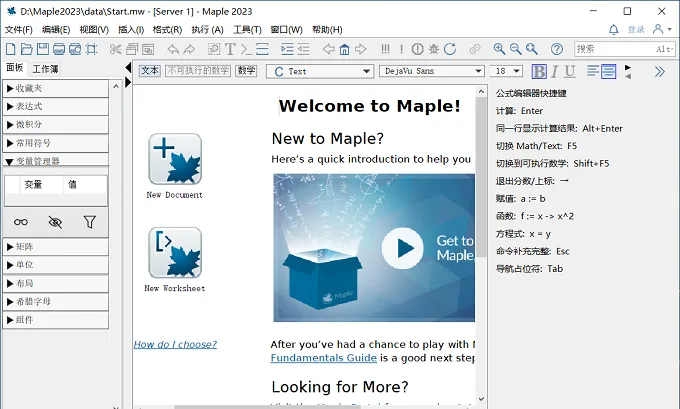Expand the 组件 palette
Viewport: 680px width, 409px height.
point(56,320)
